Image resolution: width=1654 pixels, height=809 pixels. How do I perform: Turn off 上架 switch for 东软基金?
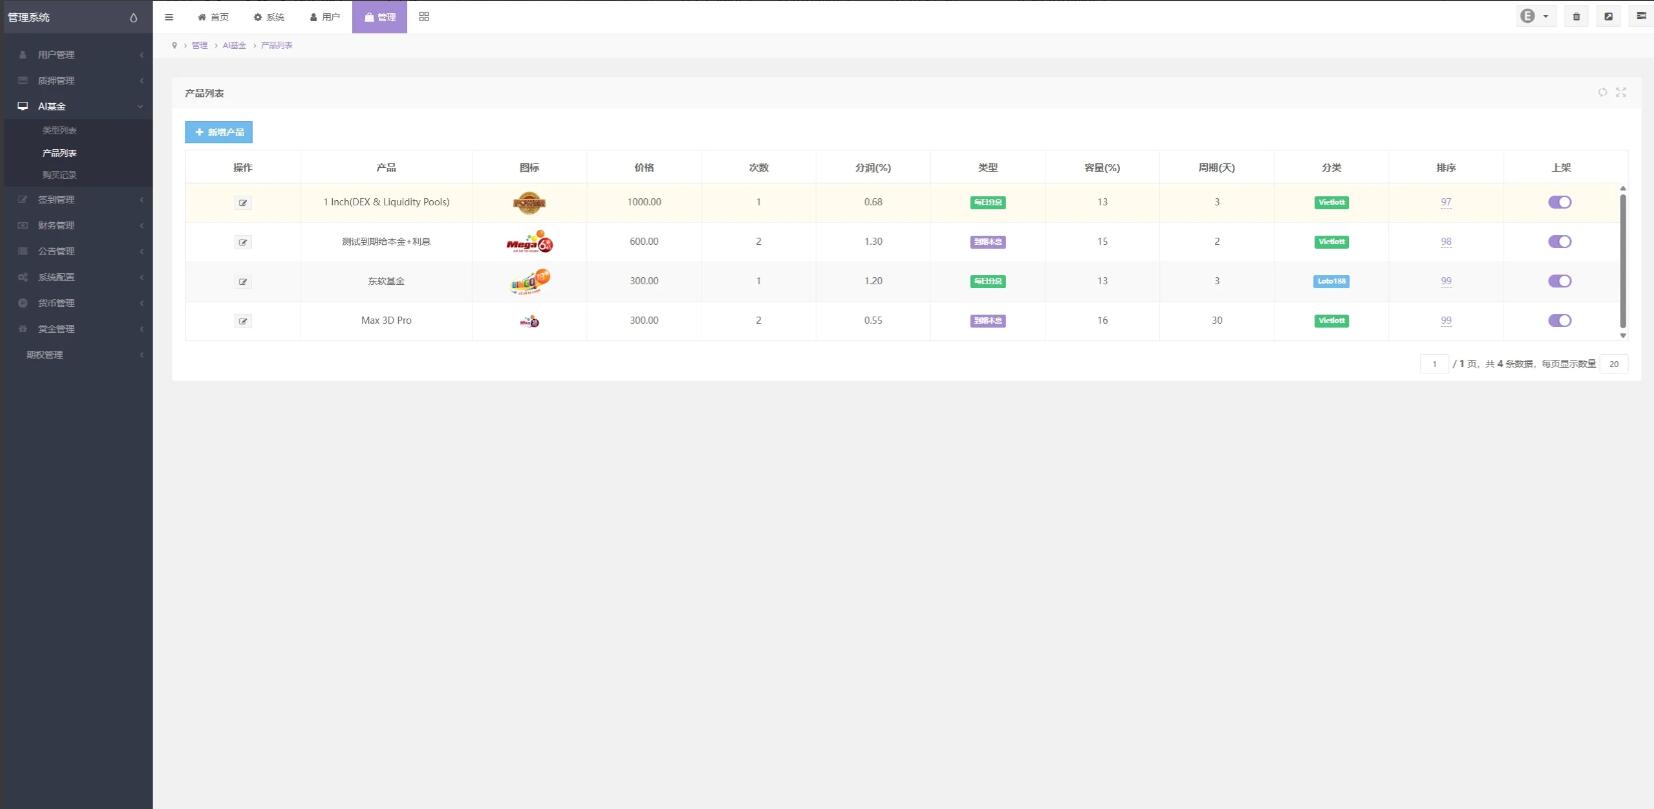1559,281
